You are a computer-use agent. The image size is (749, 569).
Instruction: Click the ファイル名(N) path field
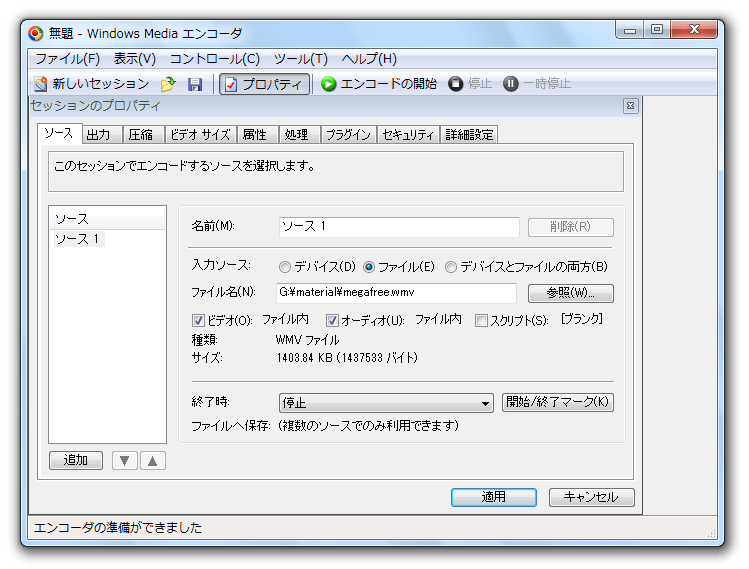396,292
